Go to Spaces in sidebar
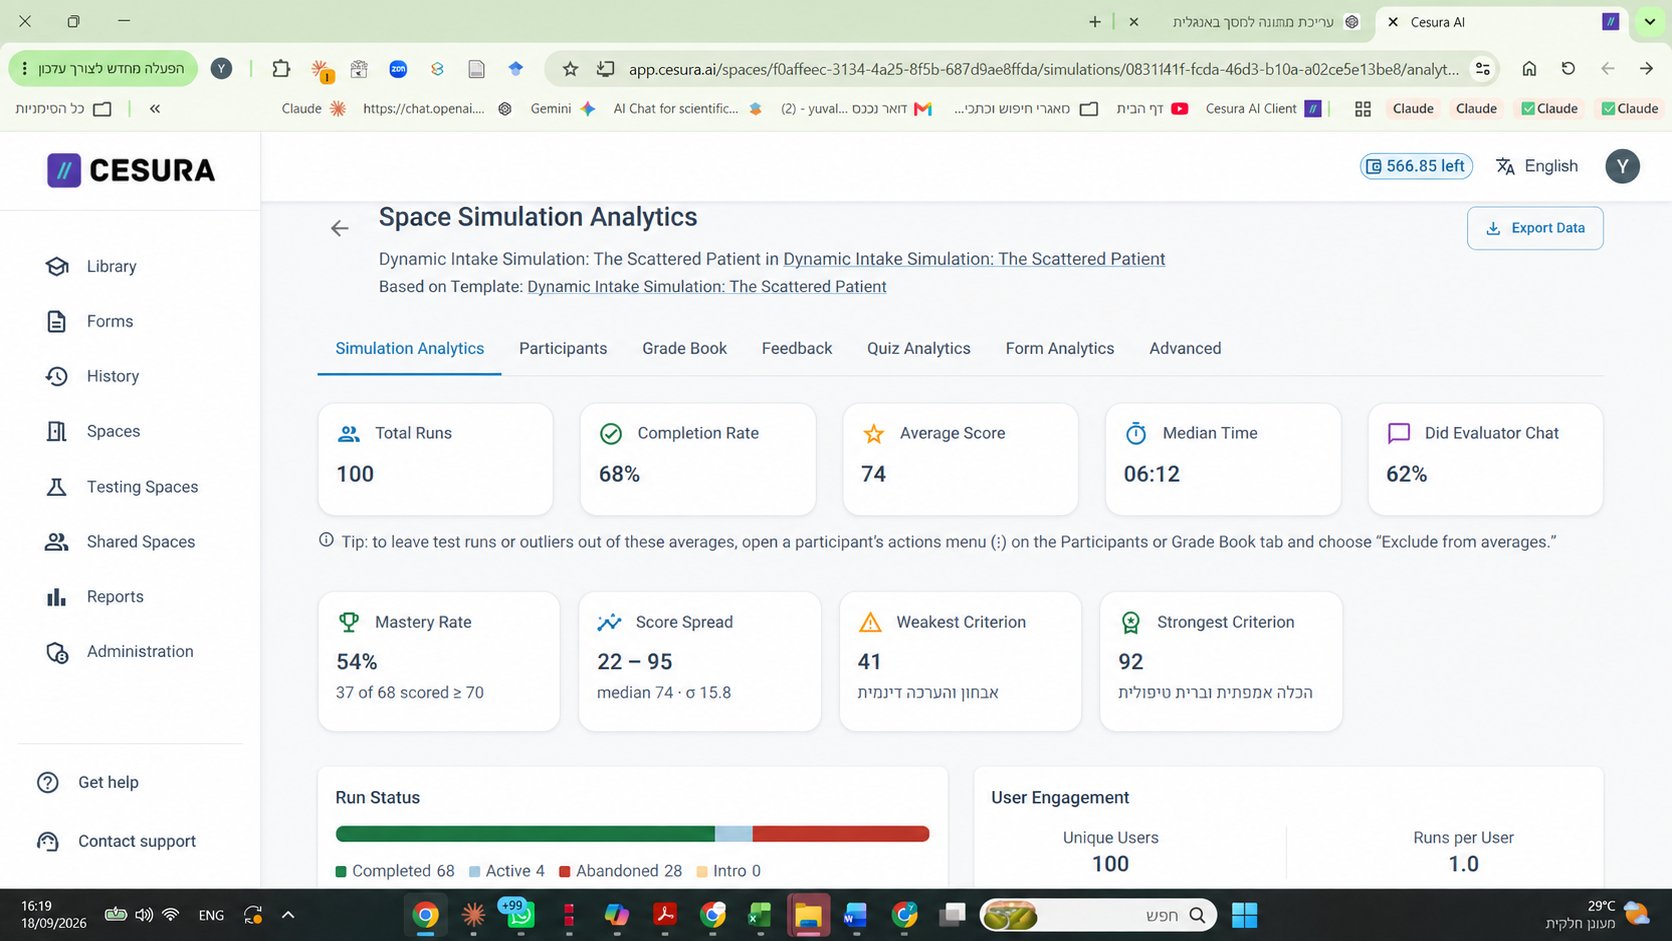 pyautogui.click(x=93, y=431)
